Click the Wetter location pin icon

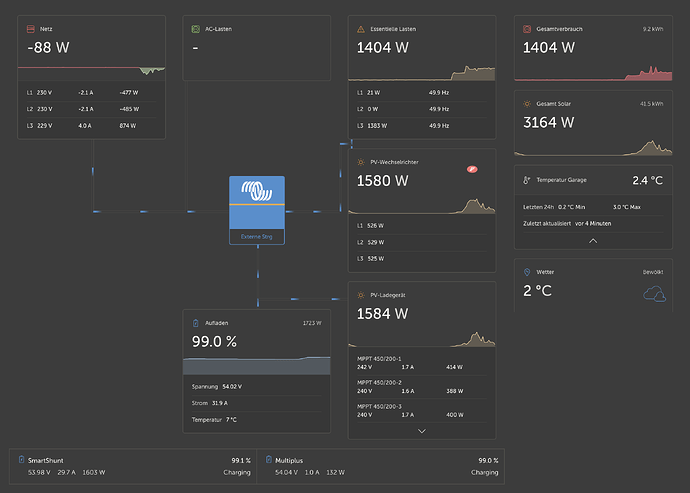coord(527,272)
